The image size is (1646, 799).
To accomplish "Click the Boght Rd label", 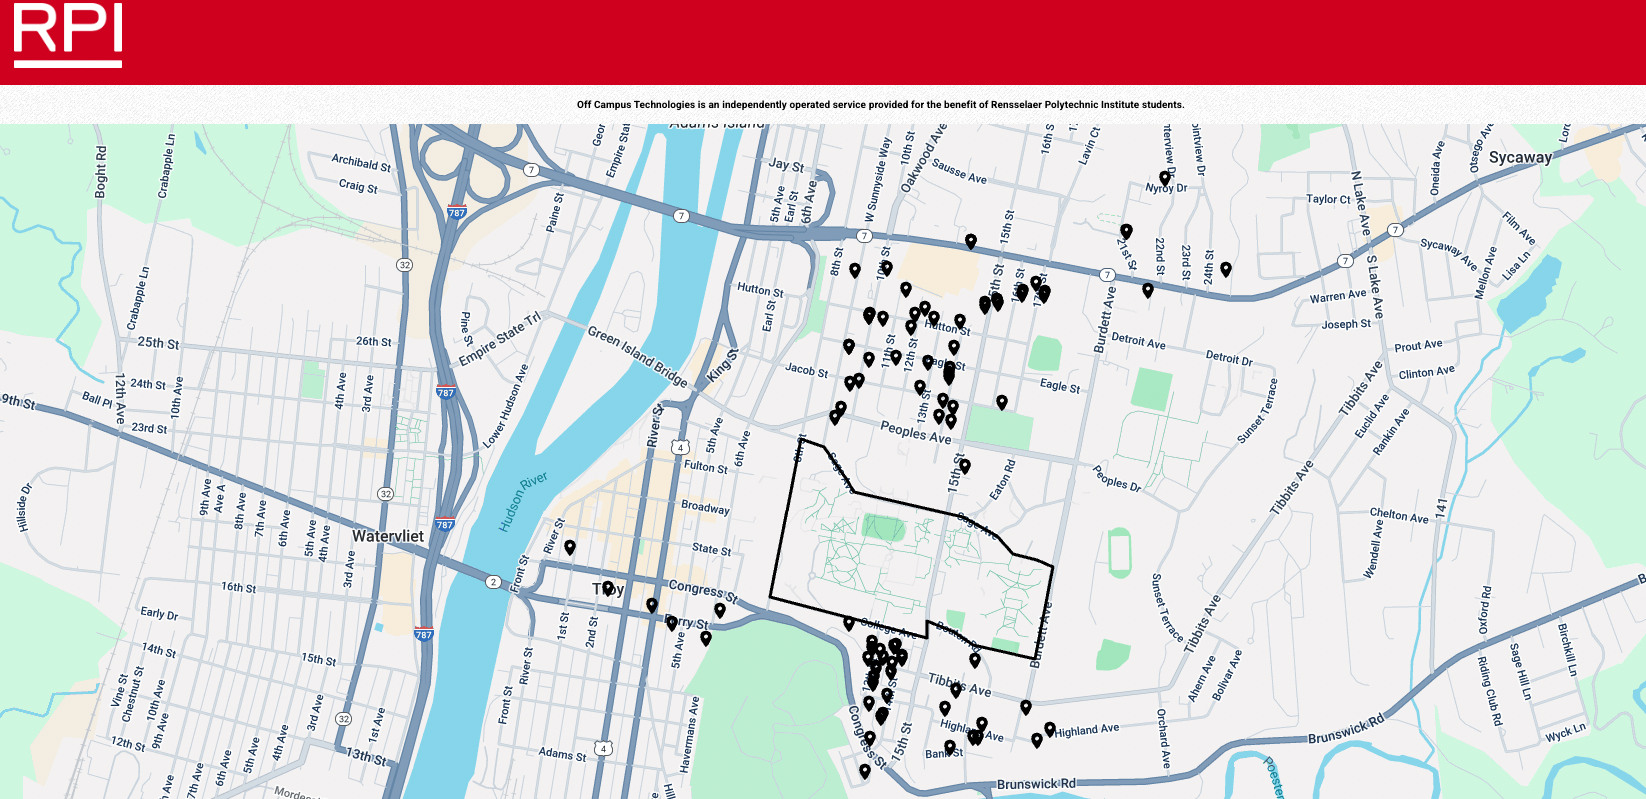I will [100, 171].
